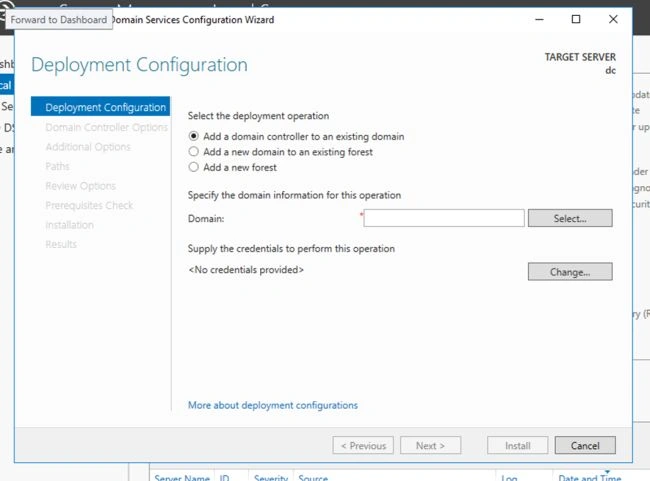650x481 pixels.
Task: Go to the Paths step
Action: point(57,166)
